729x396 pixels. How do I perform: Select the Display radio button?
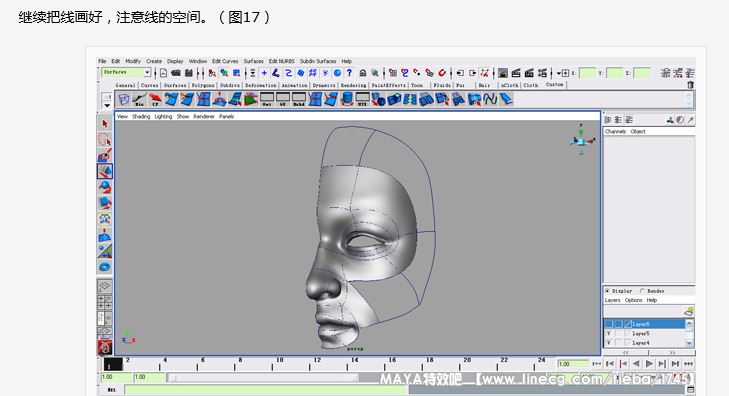point(607,291)
